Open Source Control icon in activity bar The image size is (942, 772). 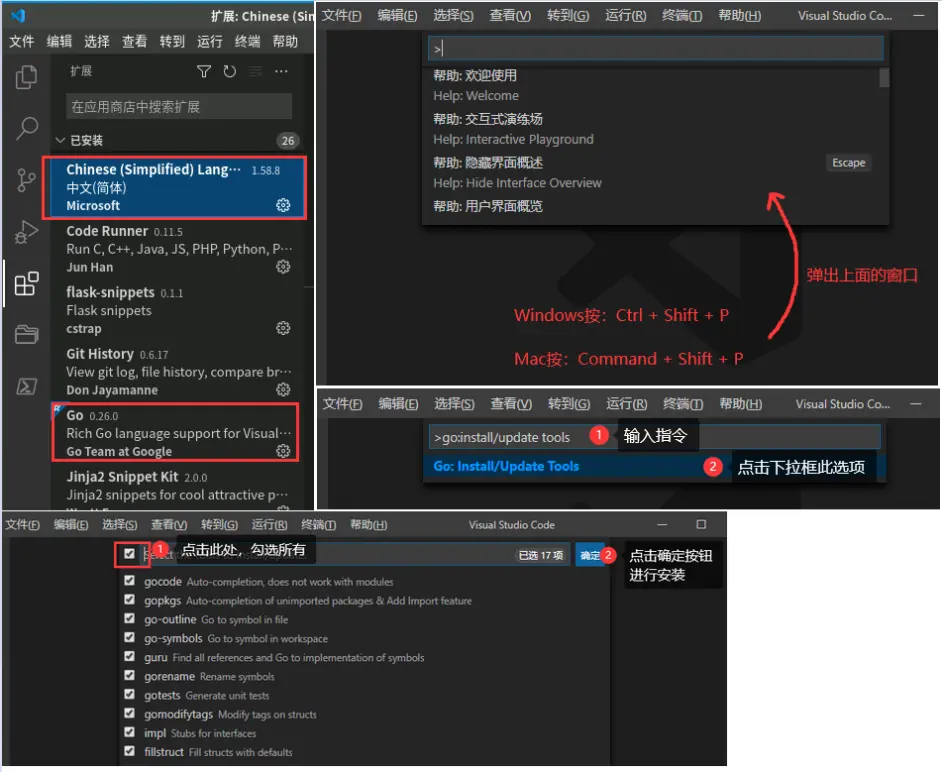pyautogui.click(x=26, y=180)
